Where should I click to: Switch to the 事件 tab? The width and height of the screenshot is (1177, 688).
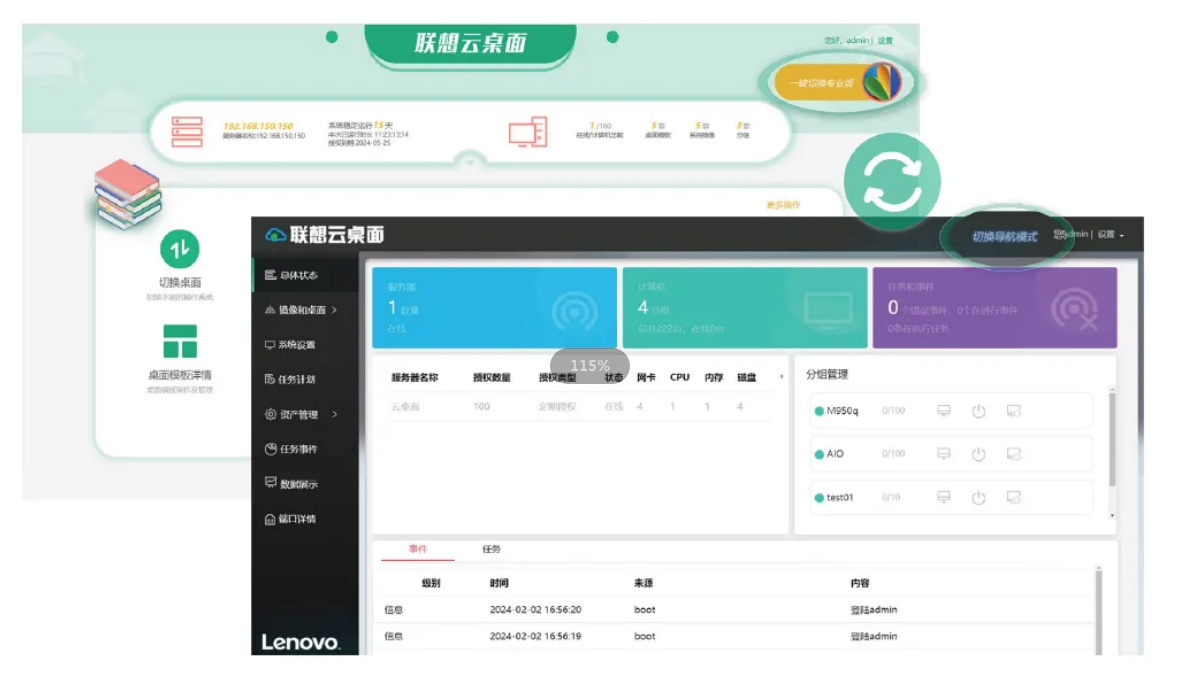418,549
